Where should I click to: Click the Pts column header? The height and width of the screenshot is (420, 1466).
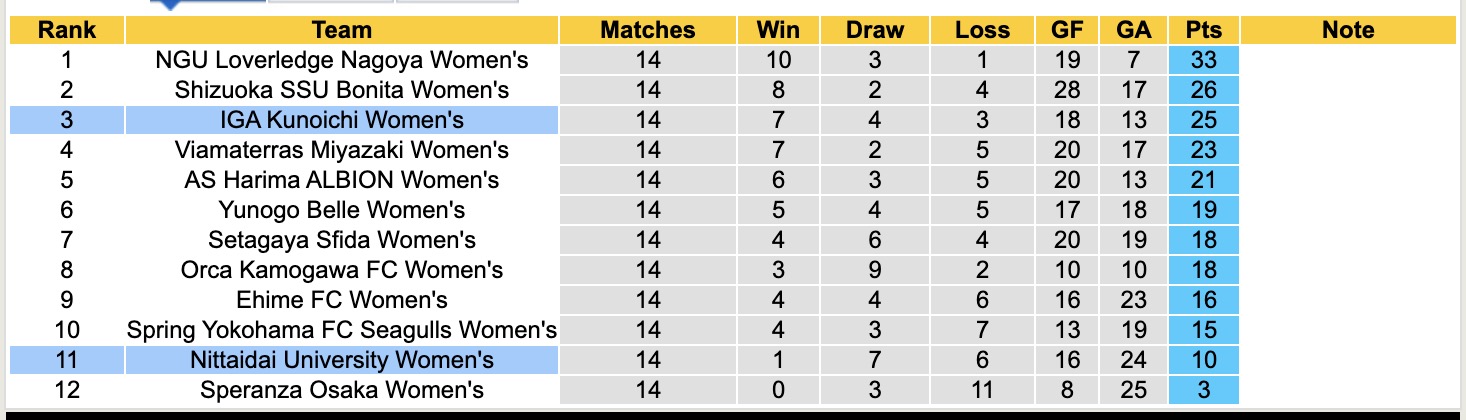[1203, 30]
